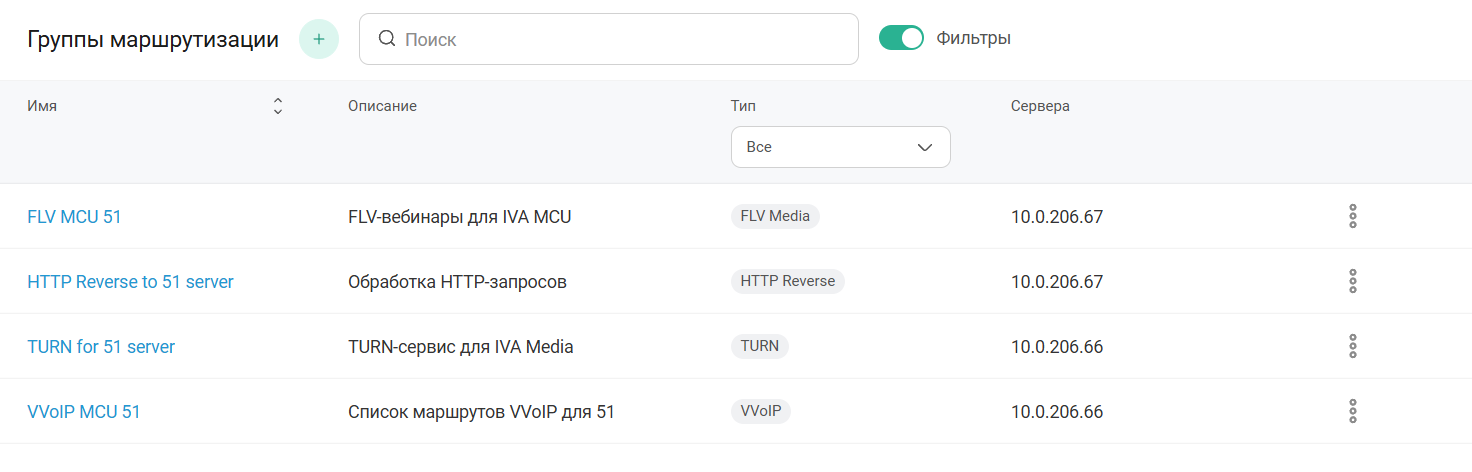Click the plus icon to add routing group
1472x472 pixels.
(x=319, y=39)
